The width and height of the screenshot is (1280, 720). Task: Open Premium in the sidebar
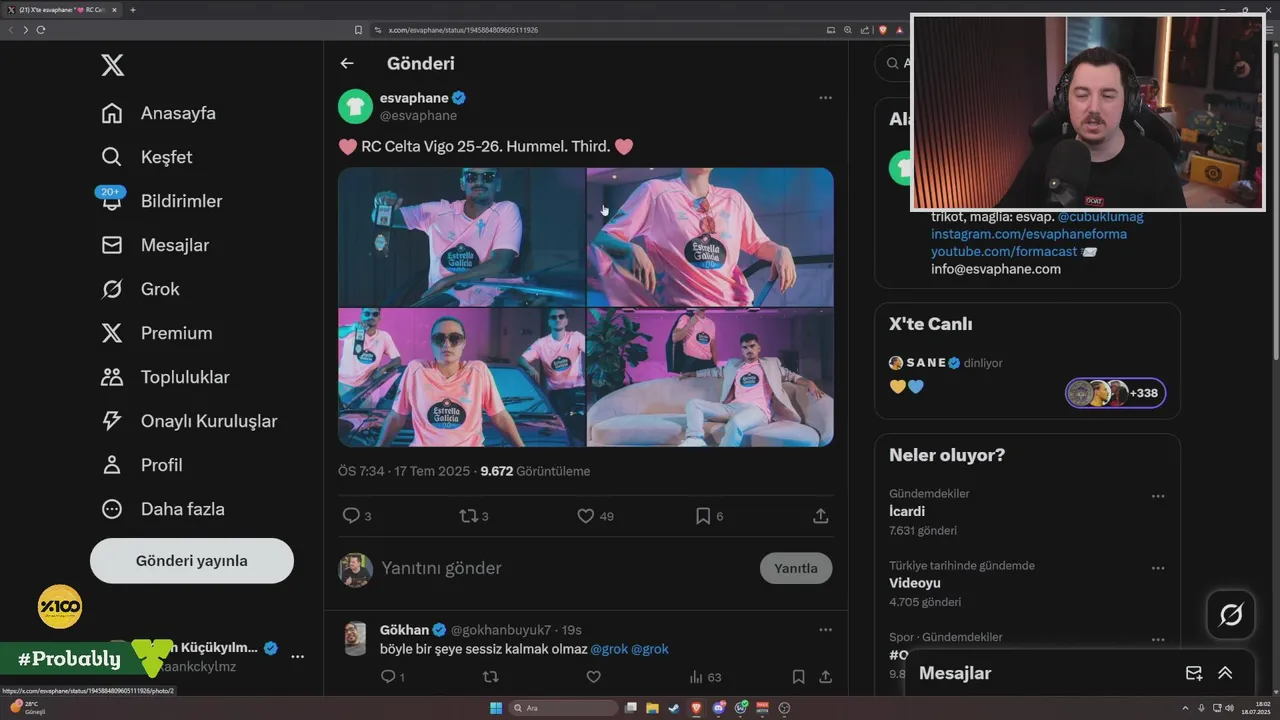click(156, 333)
